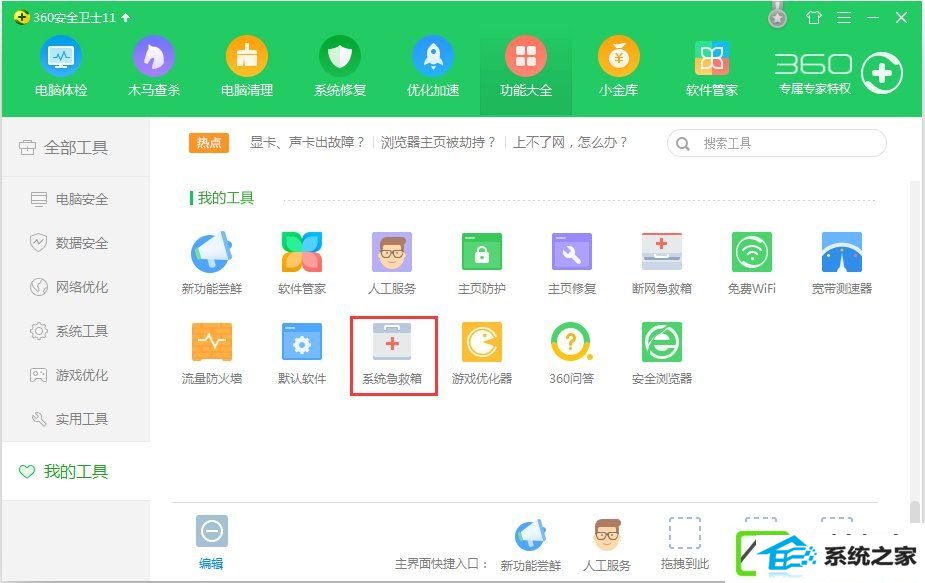
Task: Open link 浏览器主页被劫持？
Action: (x=438, y=142)
